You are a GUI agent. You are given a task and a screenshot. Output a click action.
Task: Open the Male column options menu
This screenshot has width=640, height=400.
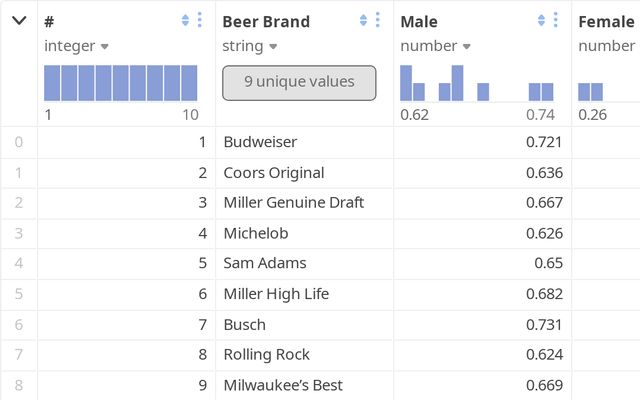(x=556, y=20)
